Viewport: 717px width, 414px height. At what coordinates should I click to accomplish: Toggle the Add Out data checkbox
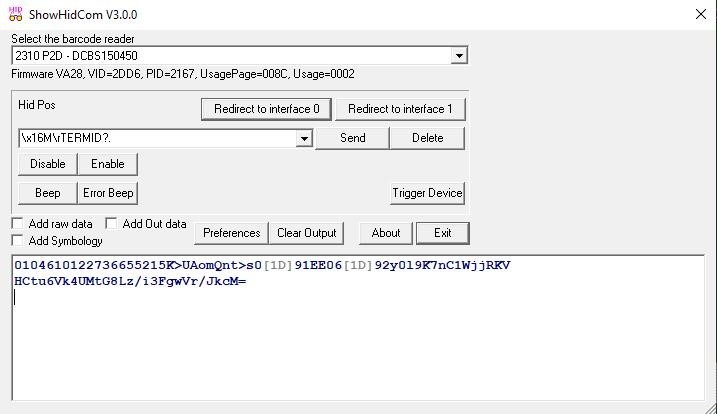(112, 224)
